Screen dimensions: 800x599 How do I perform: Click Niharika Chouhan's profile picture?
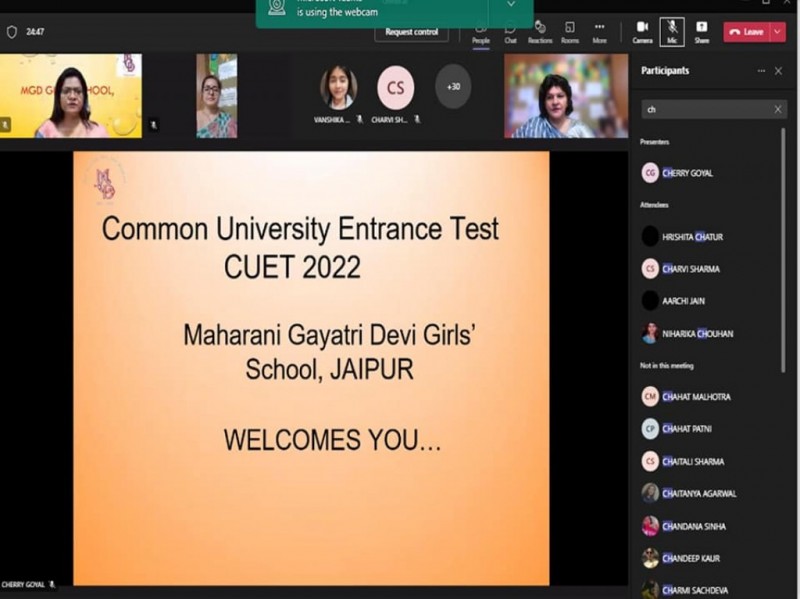650,334
